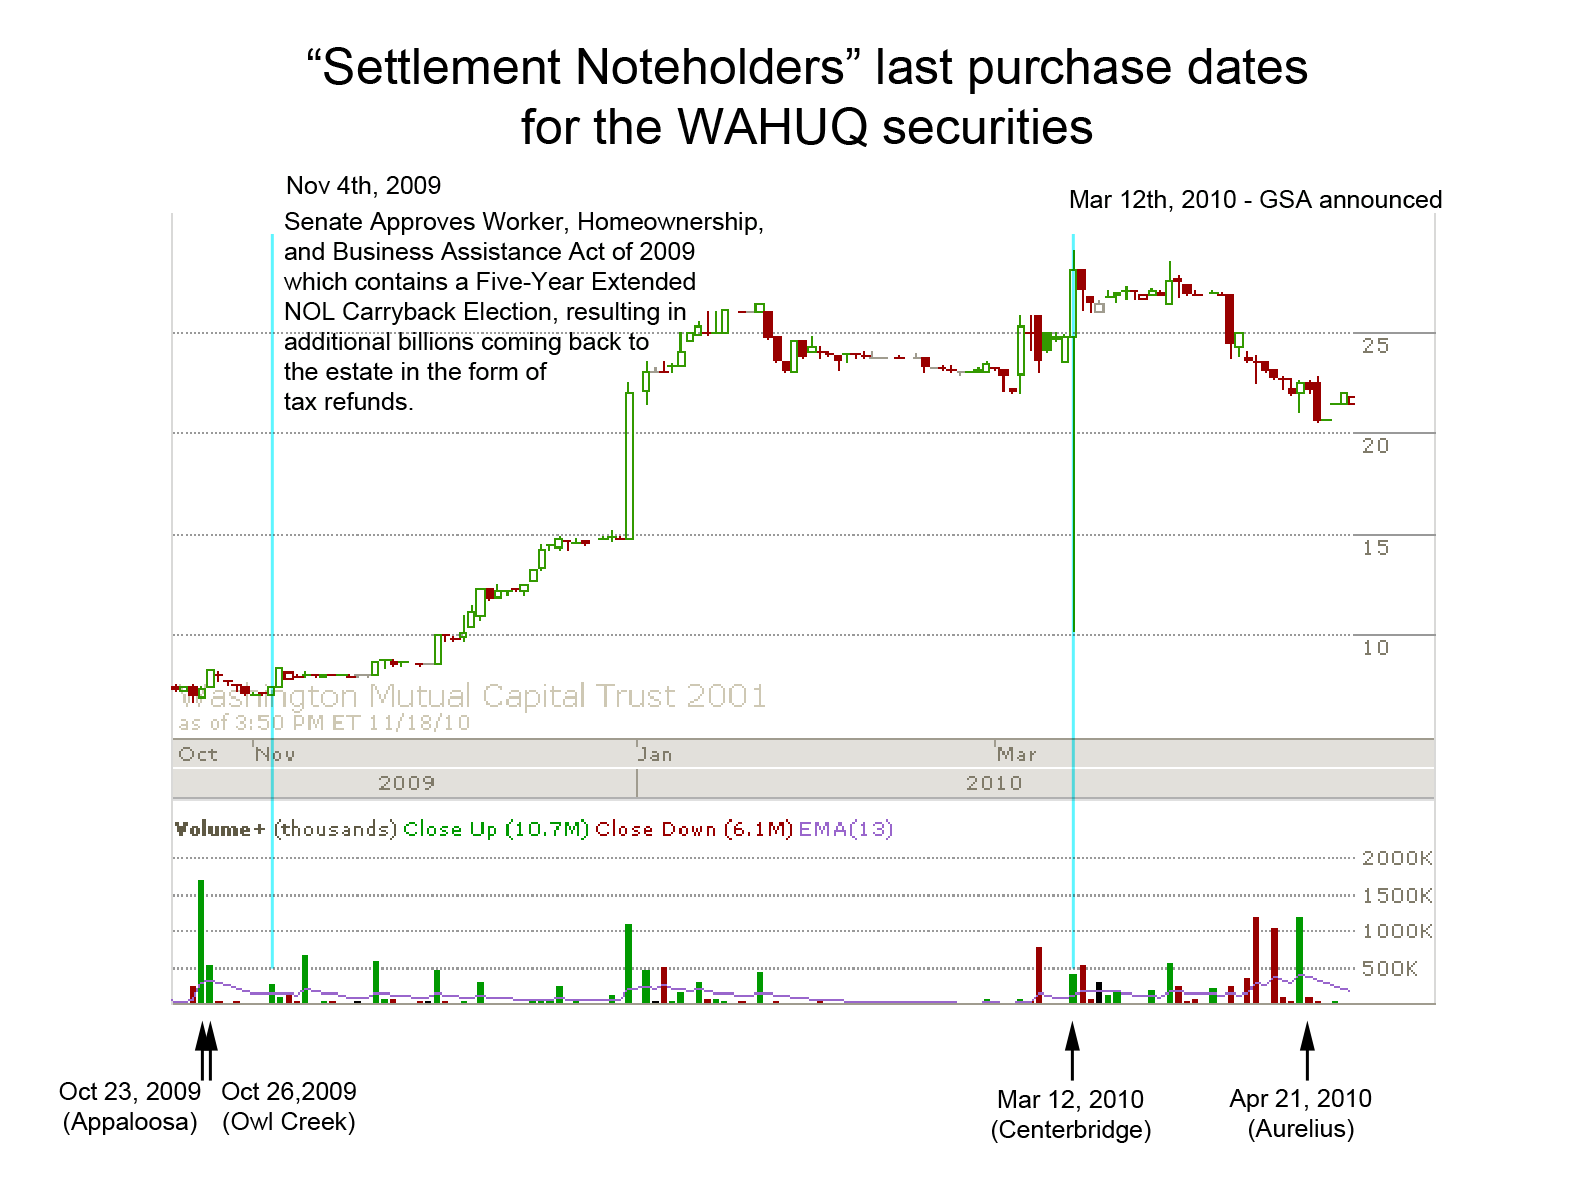
Task: Click the "2009" year band
Action: (x=406, y=783)
